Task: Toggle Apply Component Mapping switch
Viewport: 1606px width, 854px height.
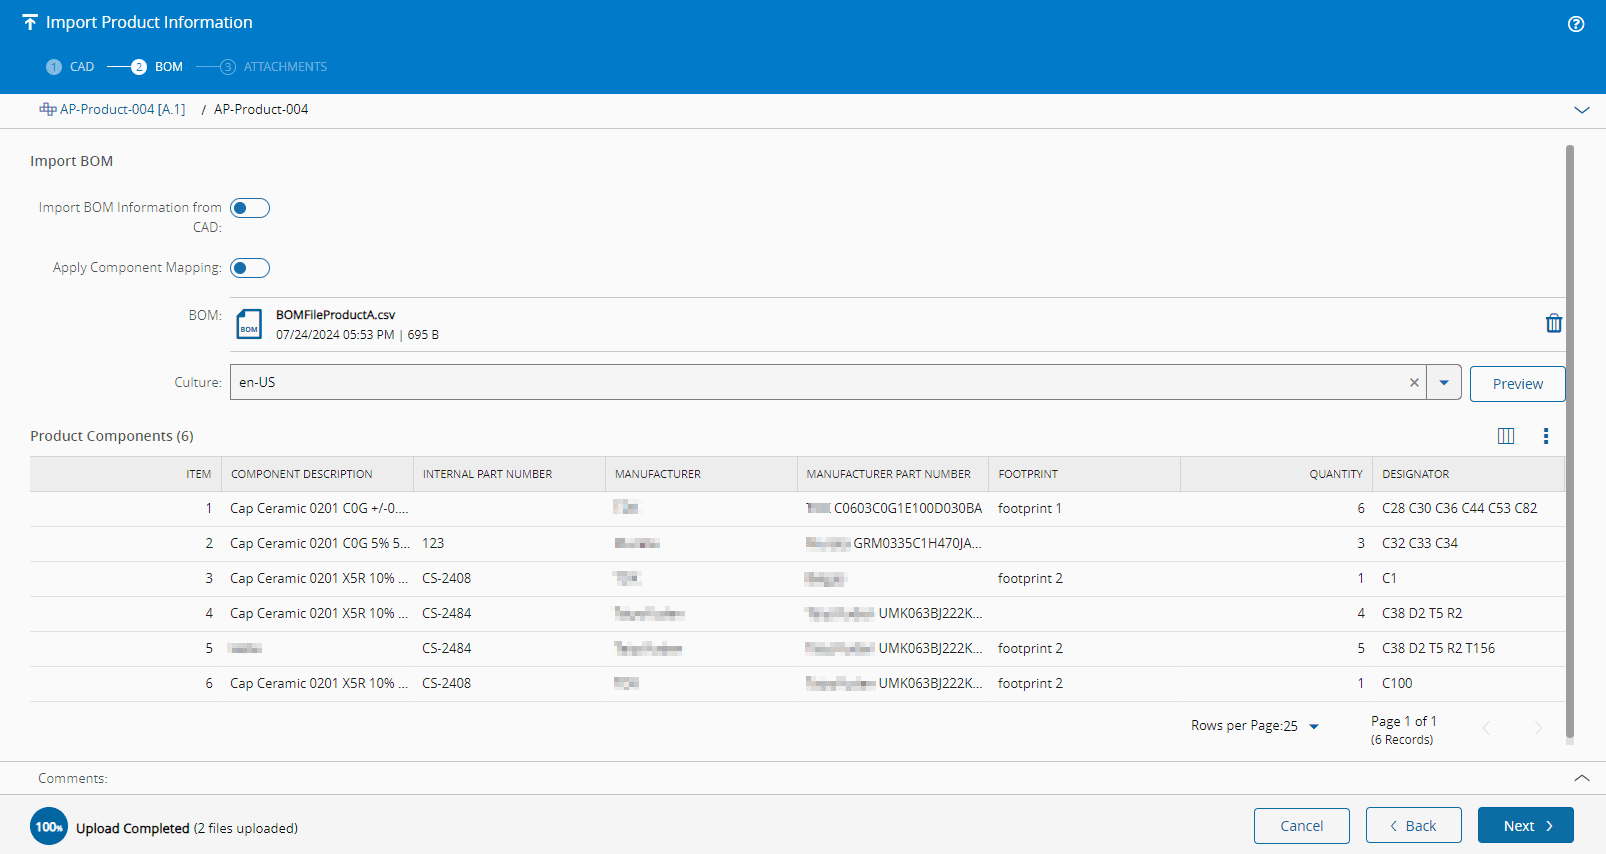Action: click(x=250, y=268)
